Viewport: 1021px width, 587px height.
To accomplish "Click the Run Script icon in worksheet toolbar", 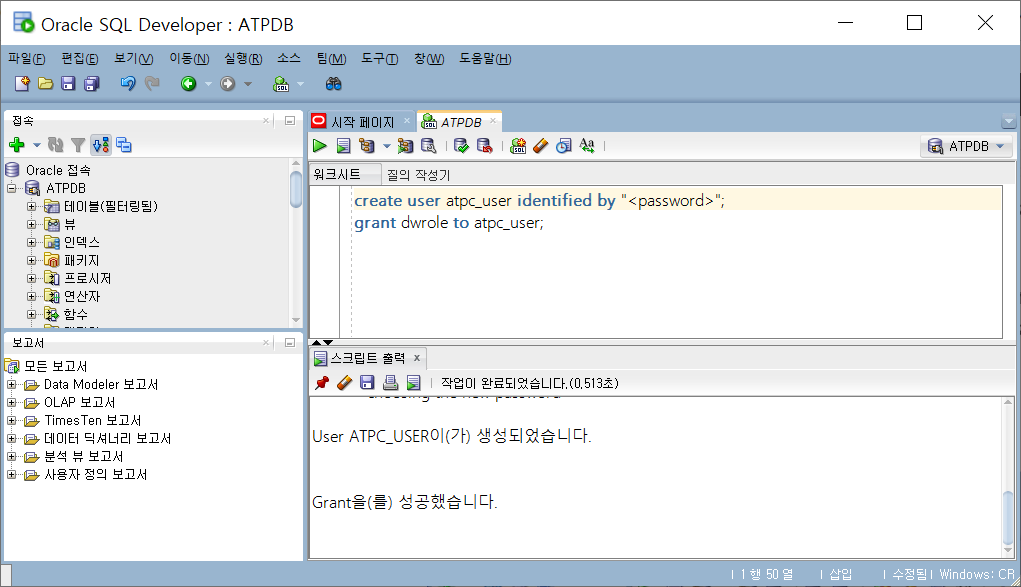I will click(343, 146).
